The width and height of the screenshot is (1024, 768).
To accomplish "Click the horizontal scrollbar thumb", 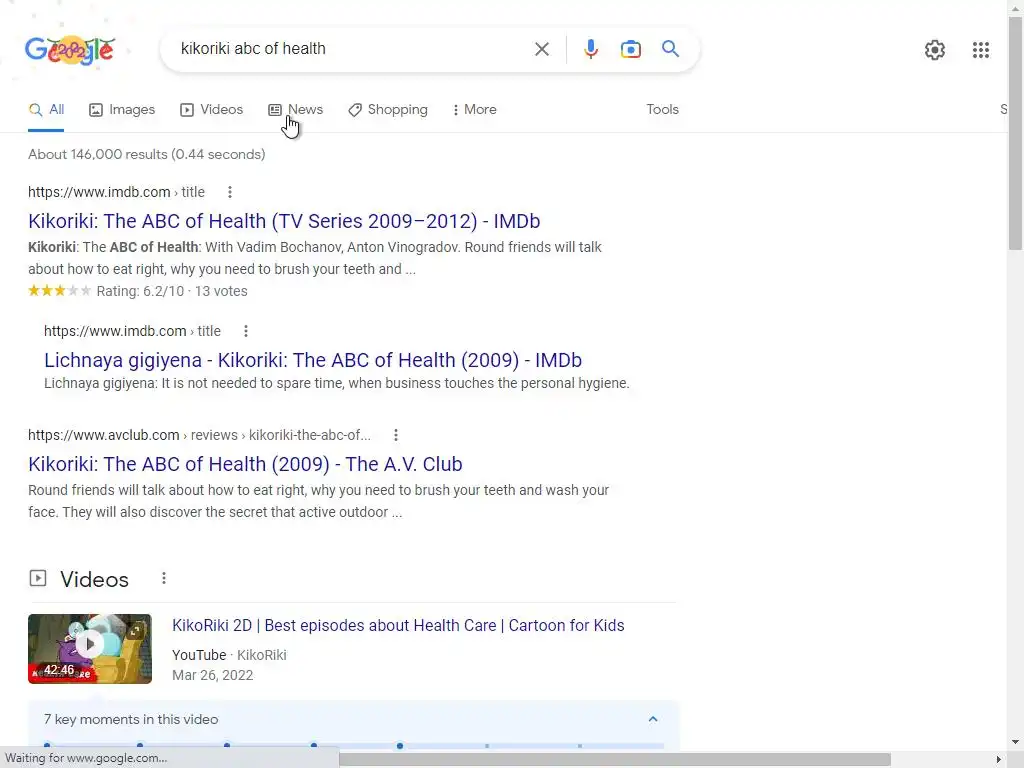I will pos(615,759).
